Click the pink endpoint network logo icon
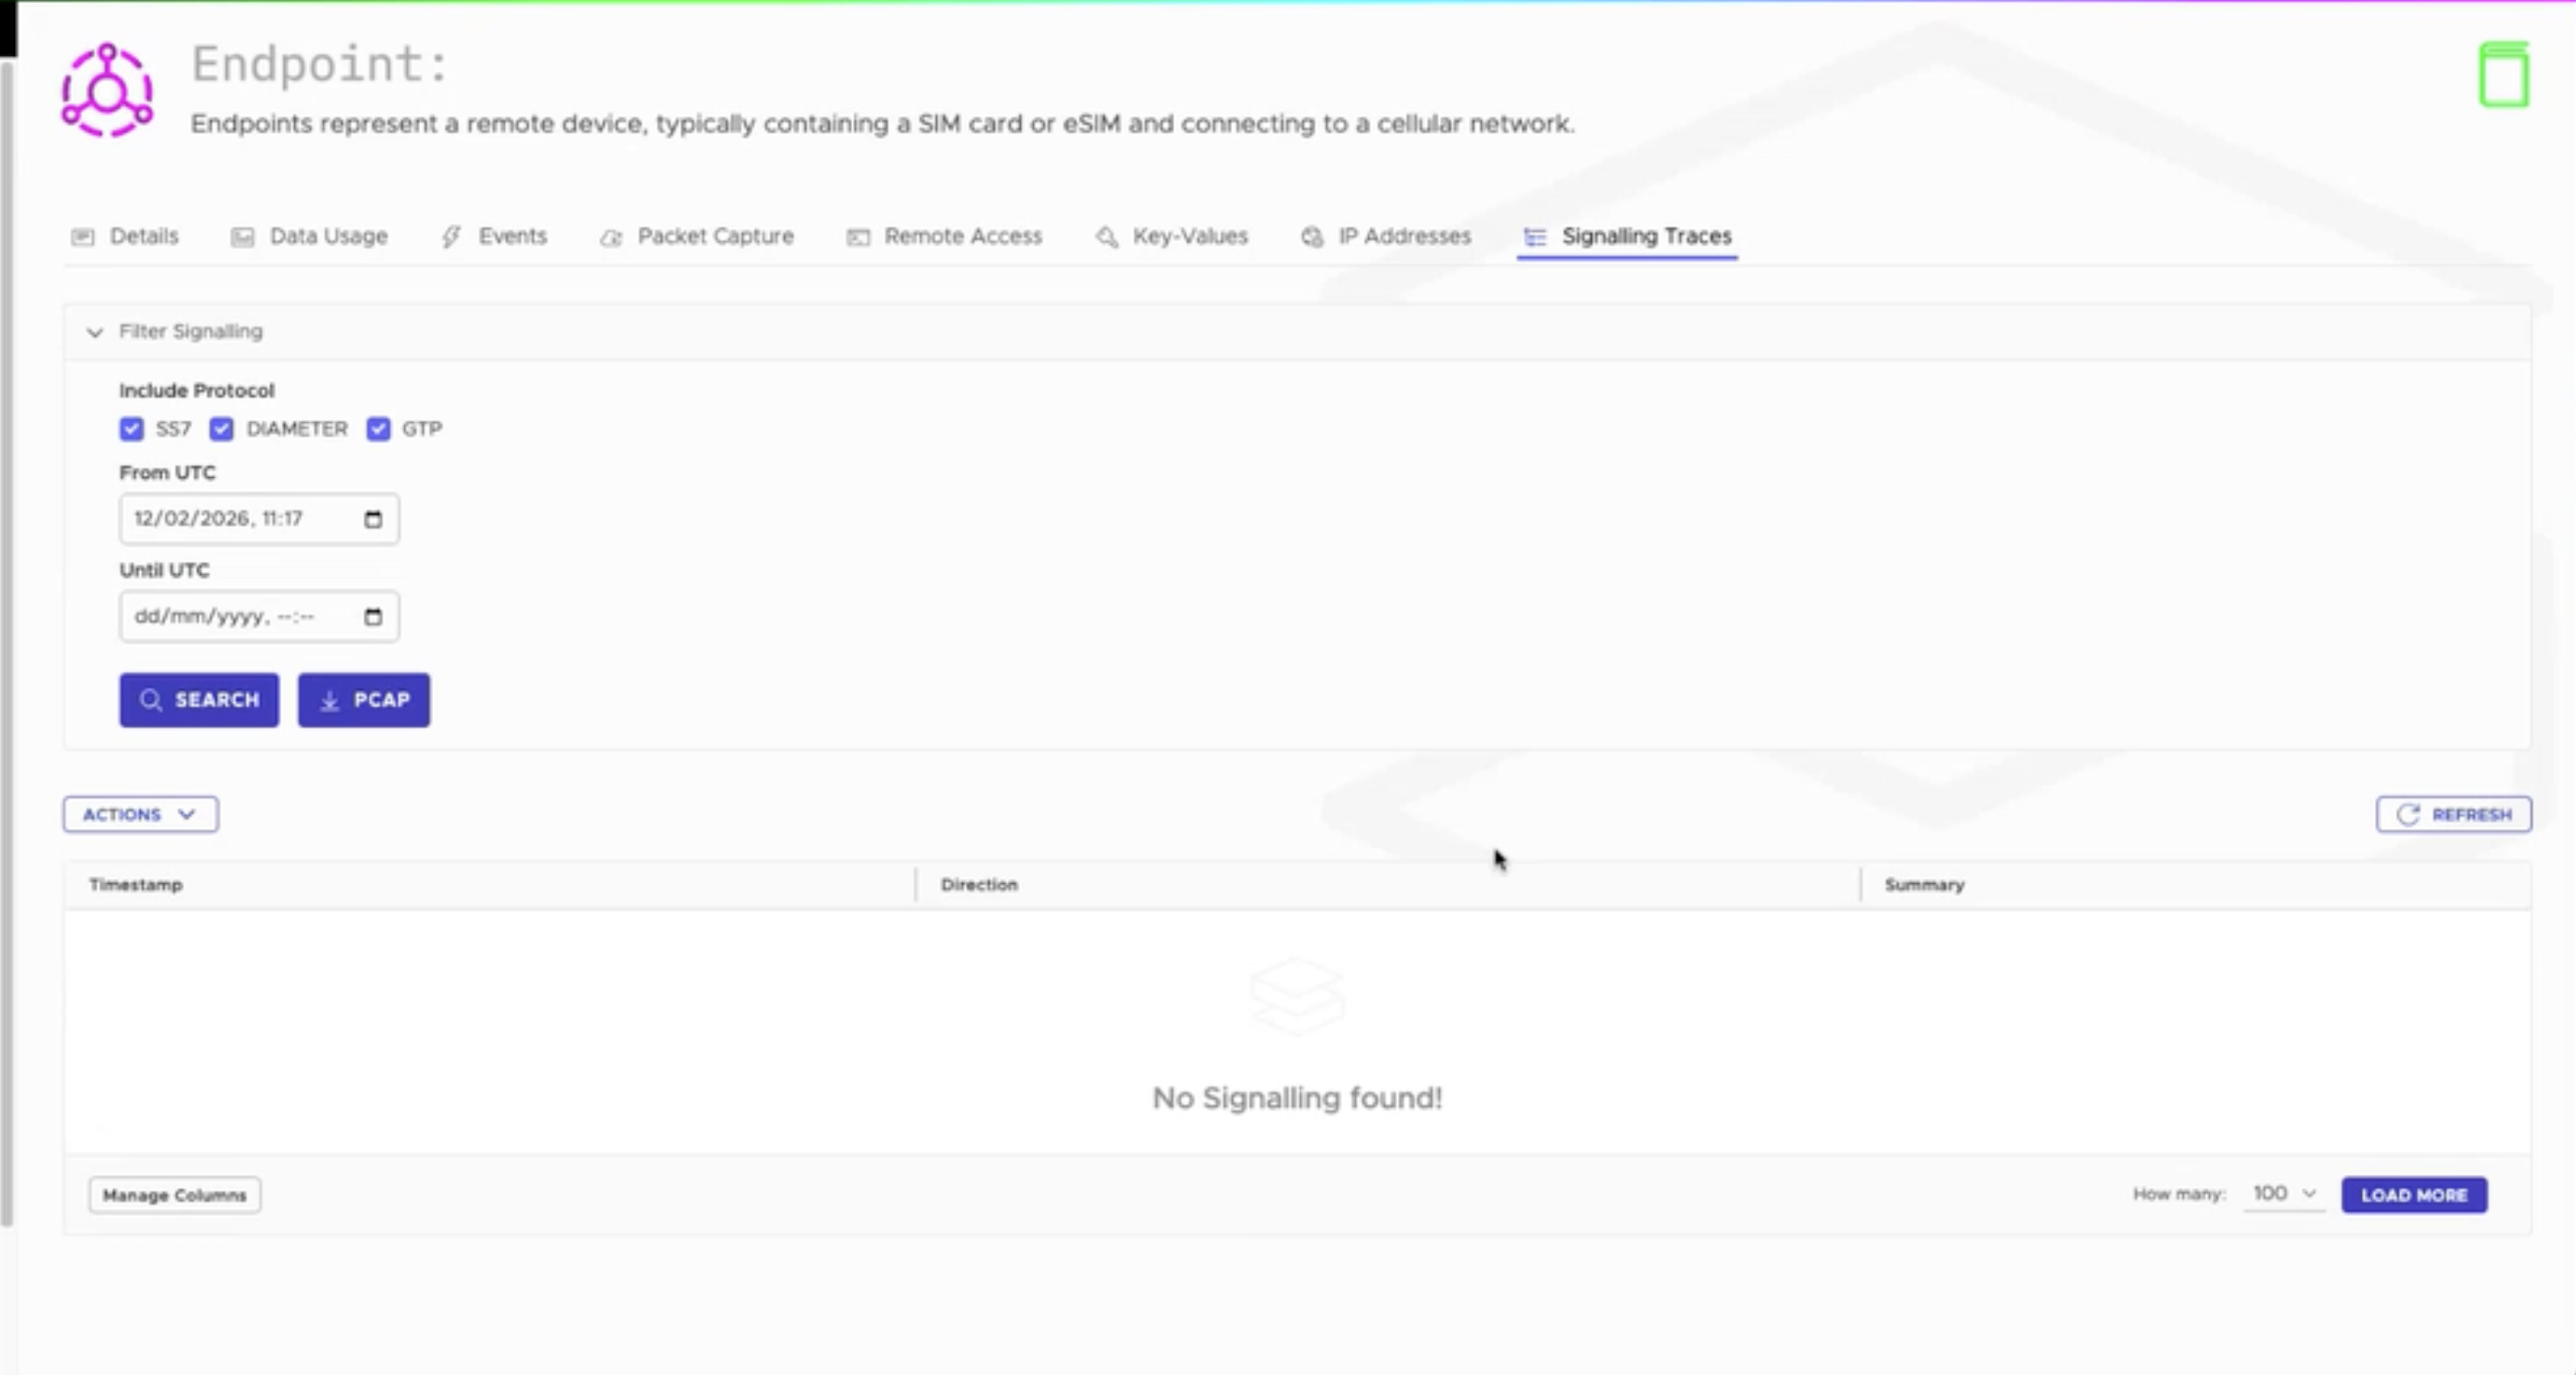This screenshot has height=1375, width=2576. [107, 91]
